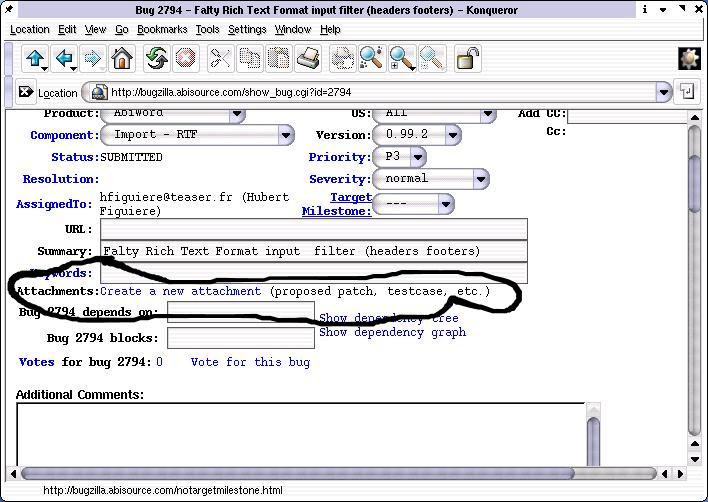Click the Stop loading icon
Image resolution: width=708 pixels, height=502 pixels.
(x=185, y=59)
